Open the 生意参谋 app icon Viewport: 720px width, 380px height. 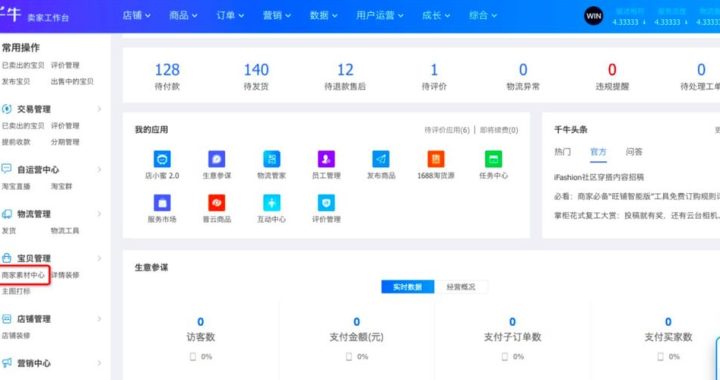217,159
